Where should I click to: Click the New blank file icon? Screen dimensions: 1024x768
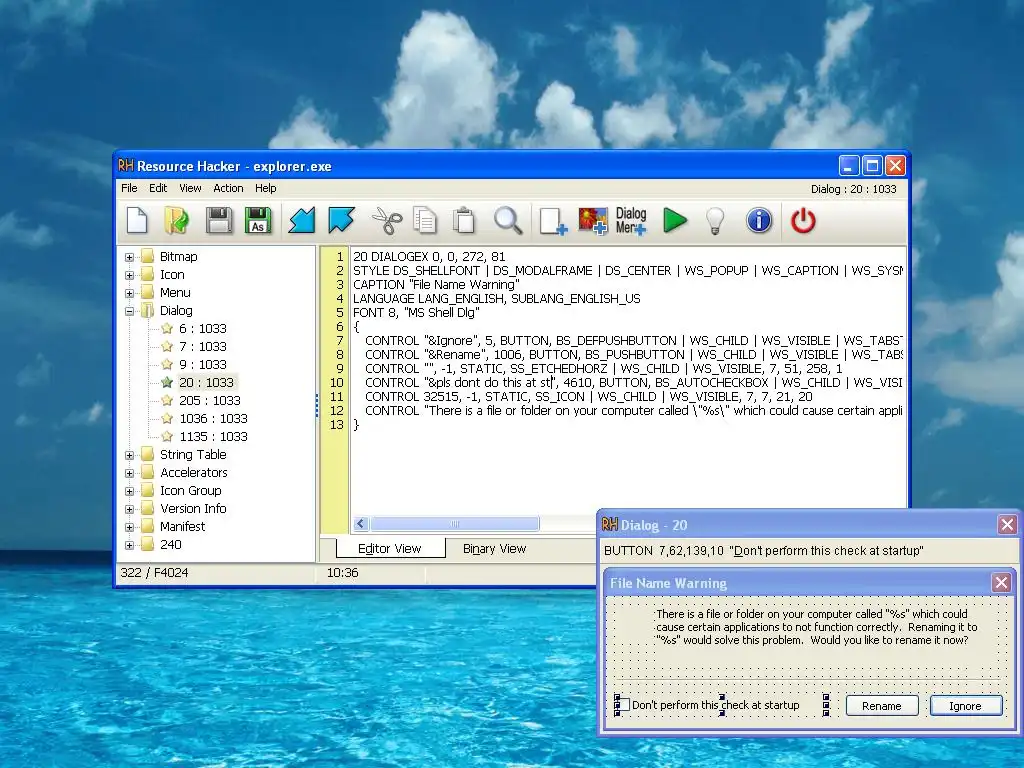(136, 220)
